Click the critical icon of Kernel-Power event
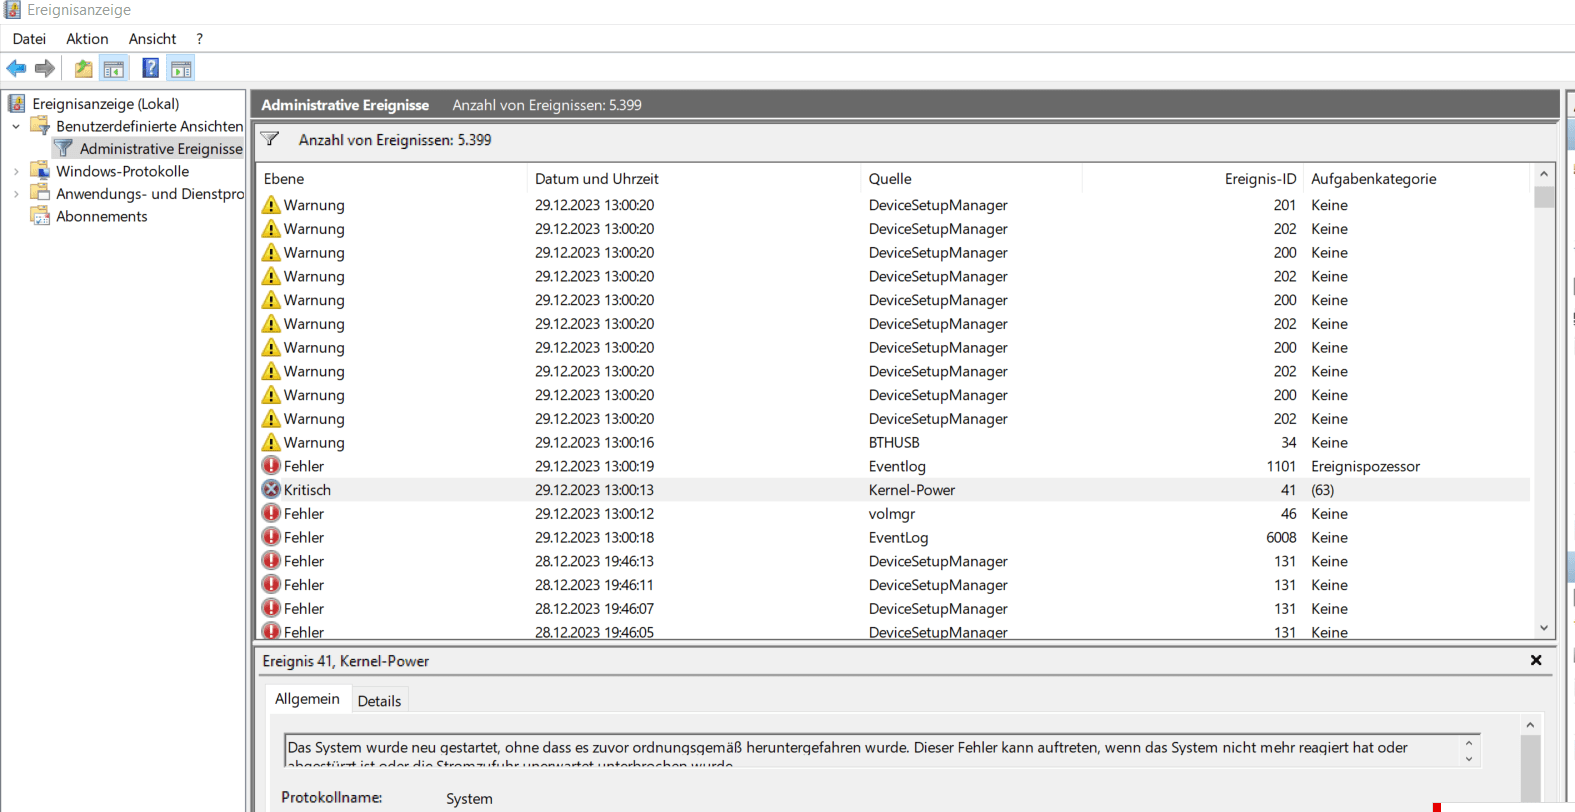Image resolution: width=1575 pixels, height=812 pixels. pyautogui.click(x=271, y=489)
